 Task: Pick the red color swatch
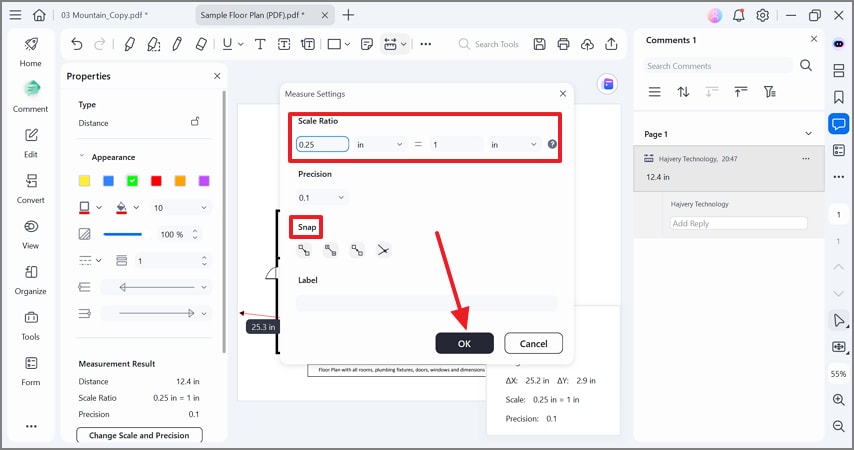point(156,181)
